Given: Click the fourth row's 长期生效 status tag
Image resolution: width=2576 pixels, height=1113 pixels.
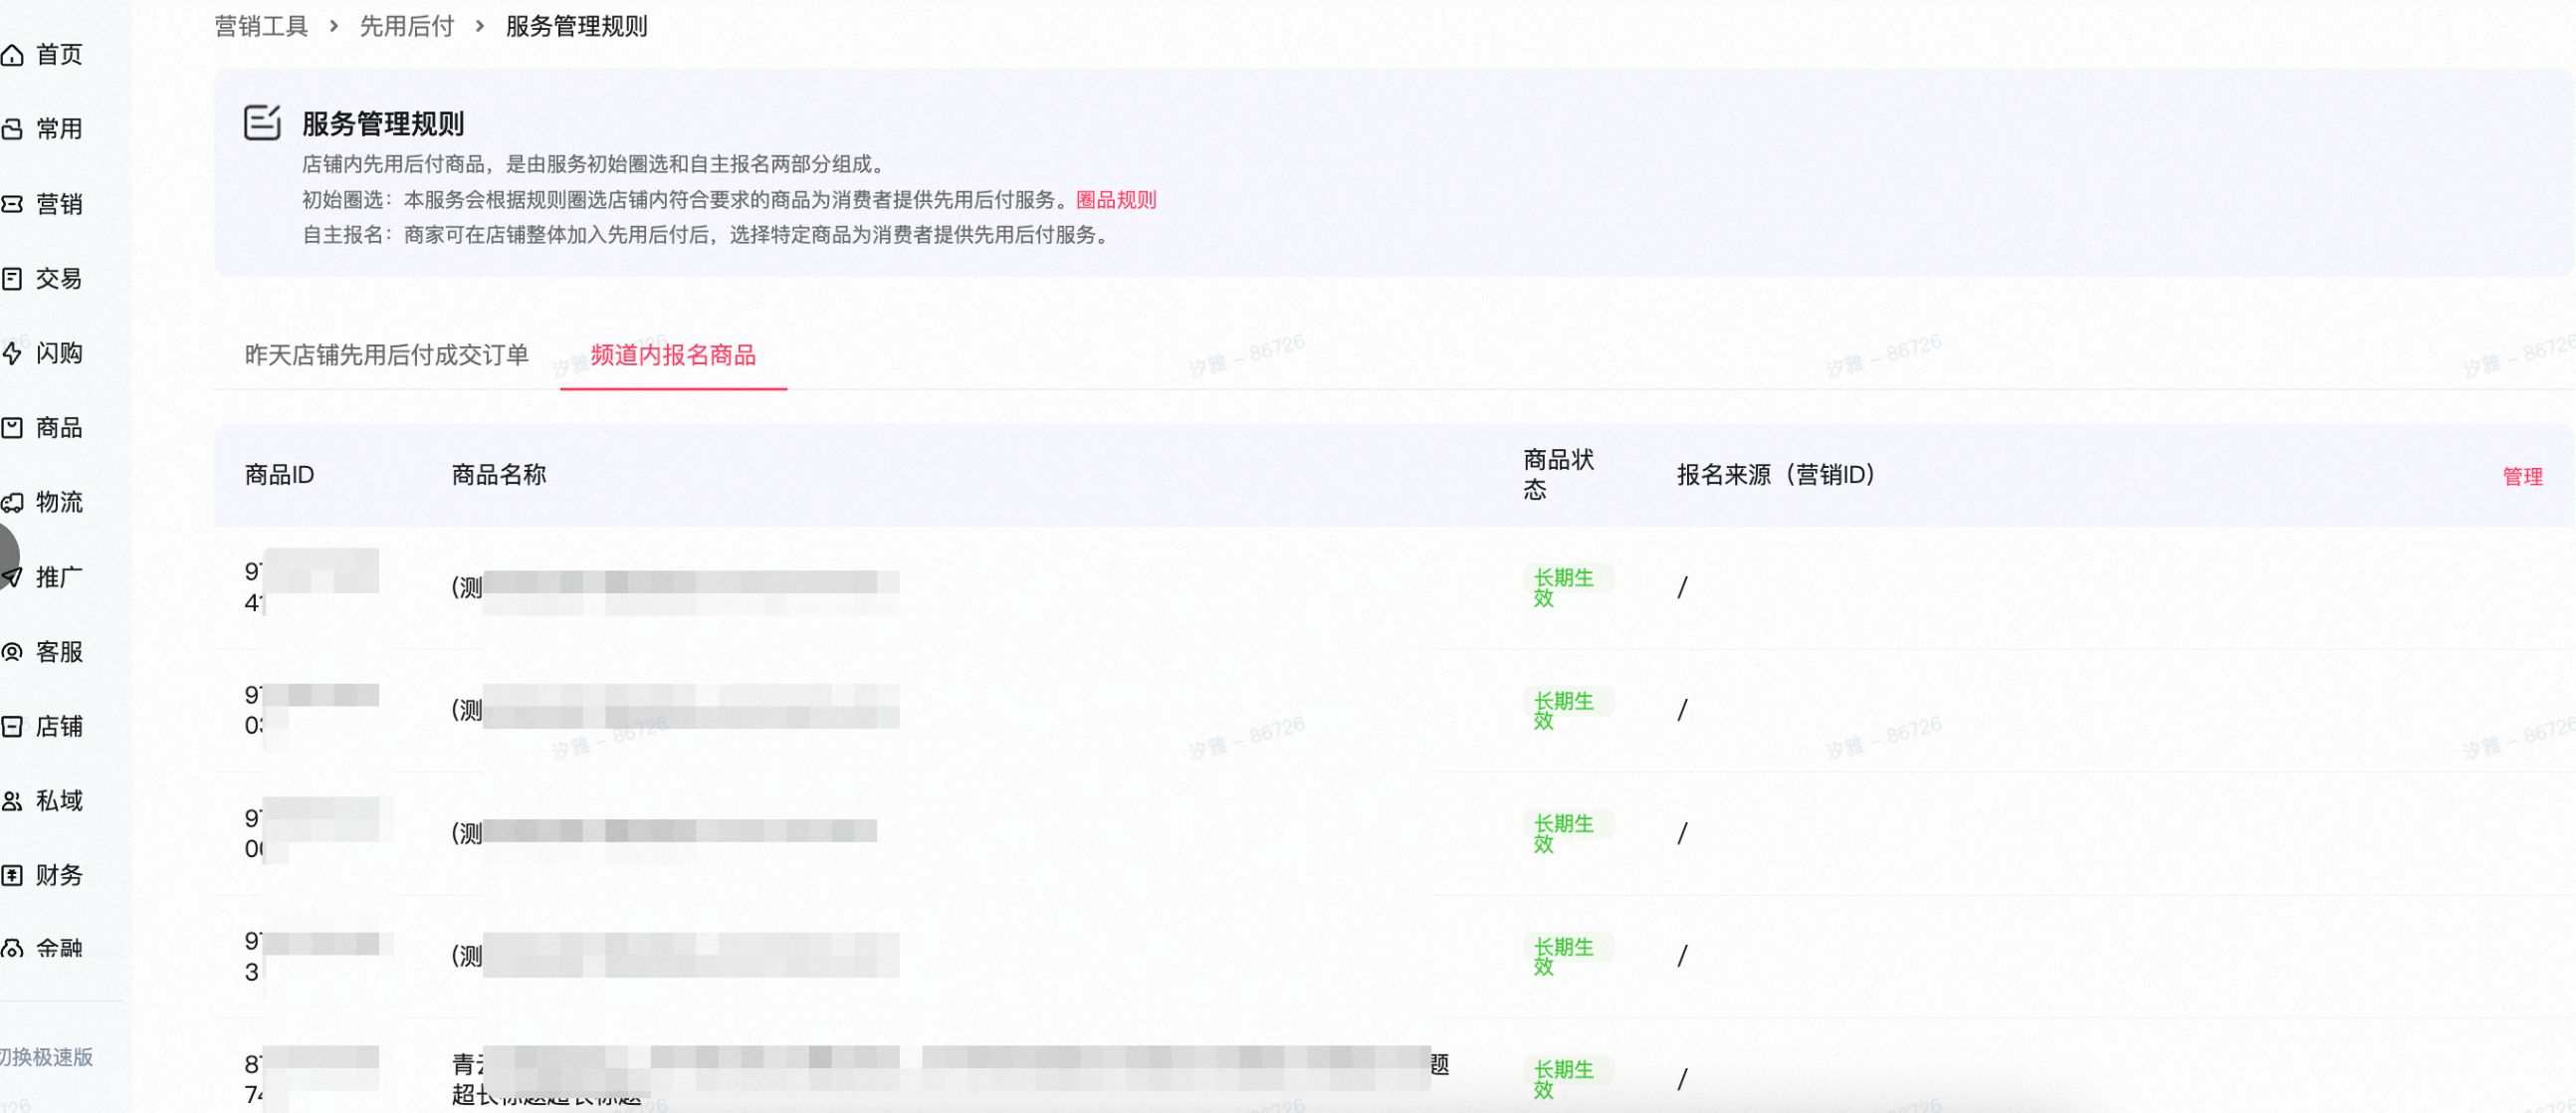Looking at the screenshot, I should pyautogui.click(x=1567, y=957).
